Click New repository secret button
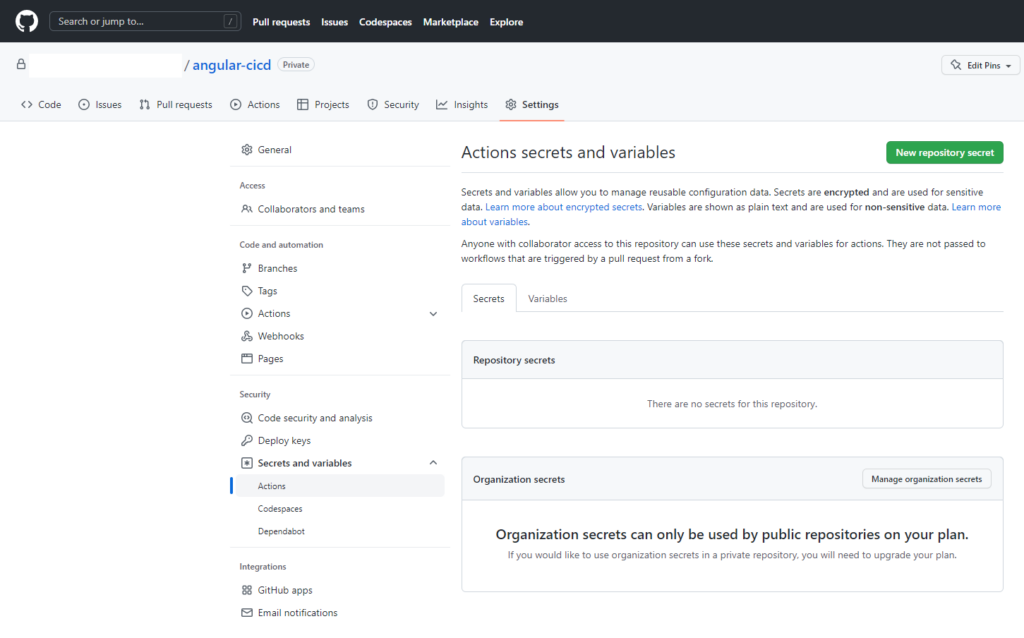This screenshot has width=1024, height=638. tap(944, 153)
